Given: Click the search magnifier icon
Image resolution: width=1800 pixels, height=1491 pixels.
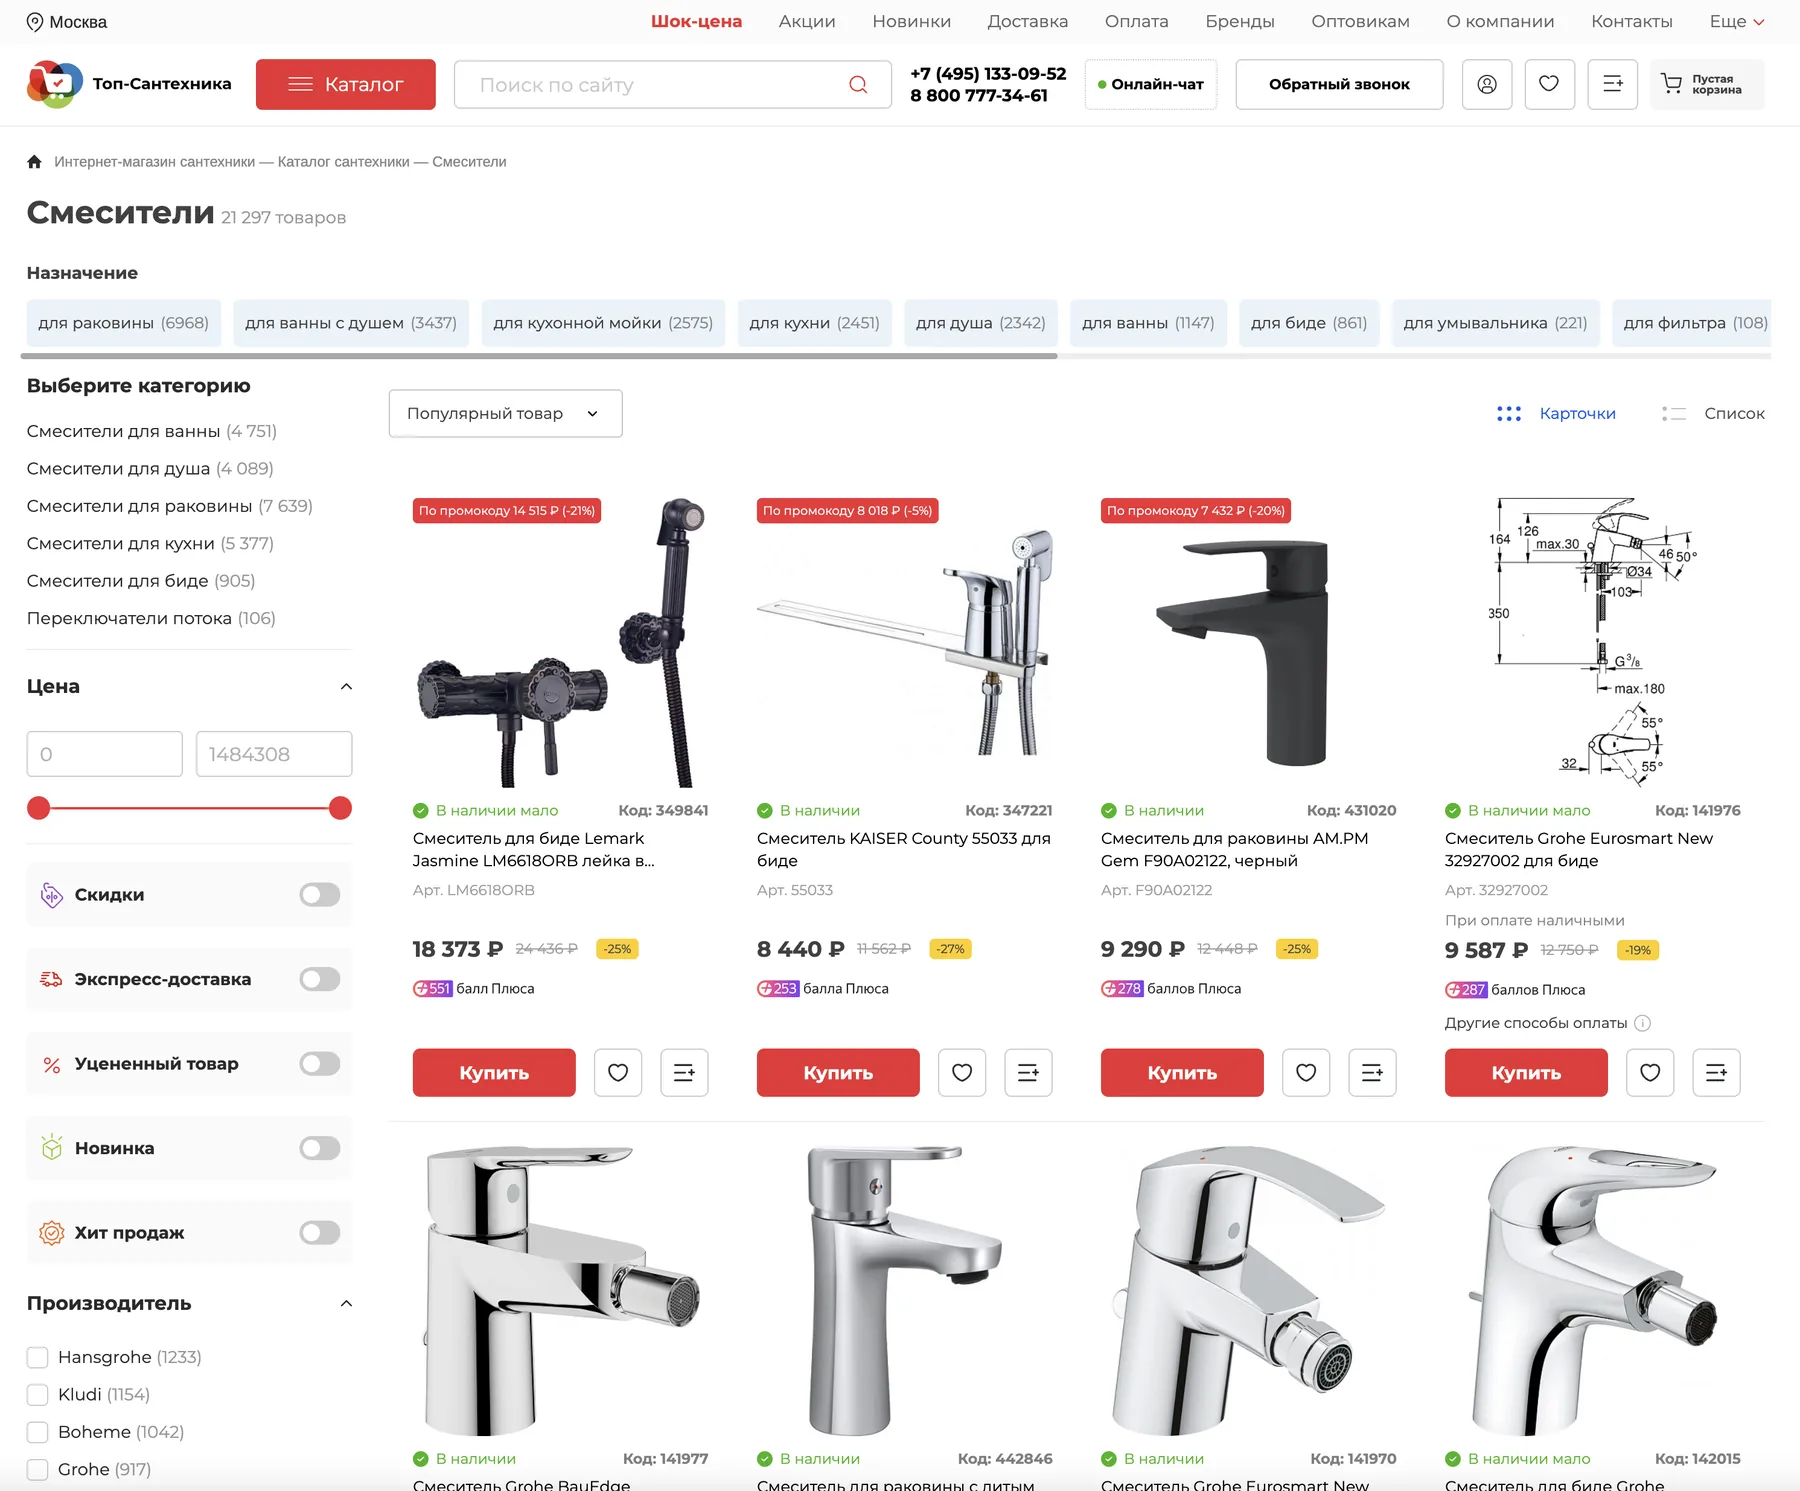Looking at the screenshot, I should [x=858, y=85].
